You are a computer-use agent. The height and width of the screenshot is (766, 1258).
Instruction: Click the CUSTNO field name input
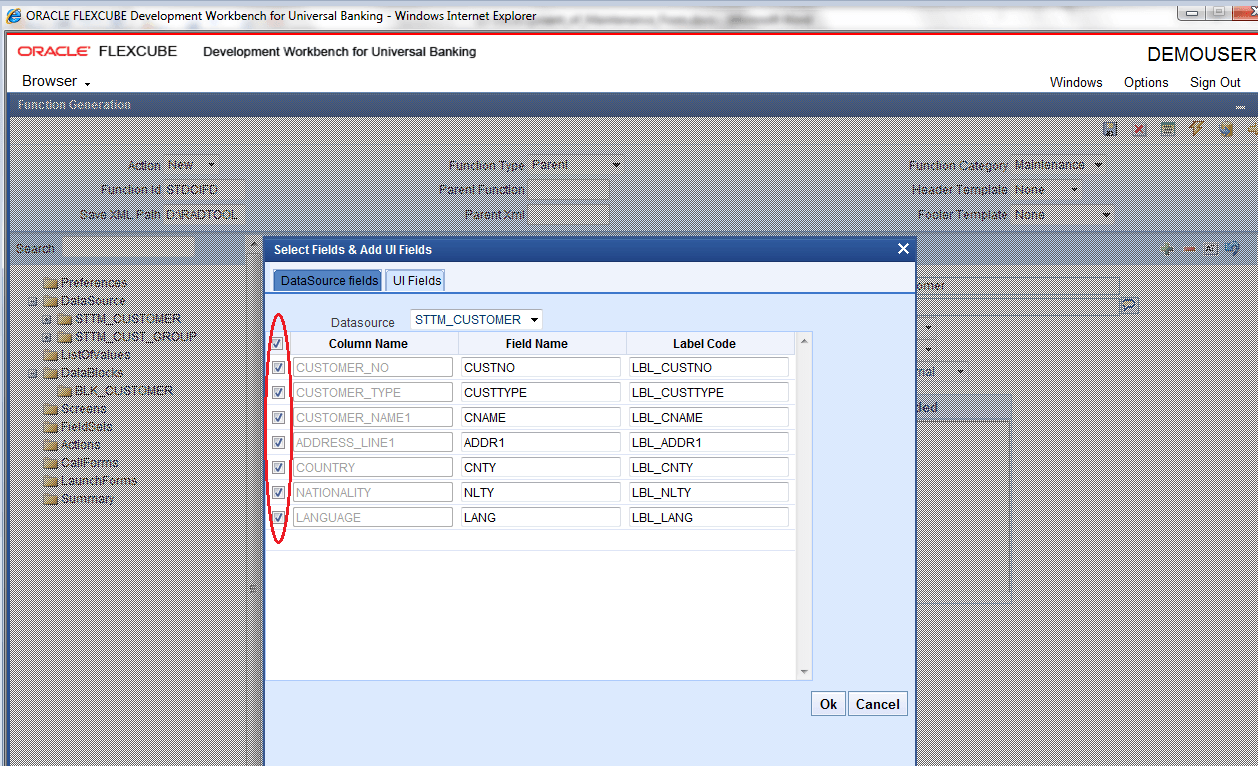click(x=541, y=368)
